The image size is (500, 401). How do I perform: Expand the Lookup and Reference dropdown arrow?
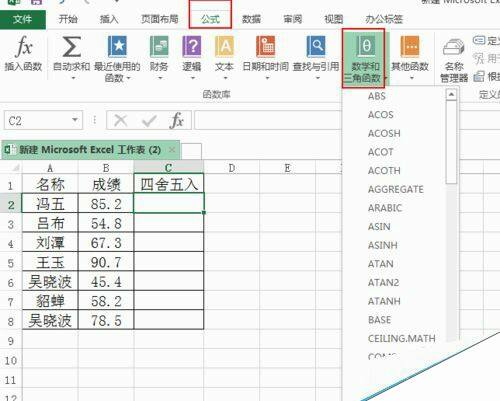click(318, 78)
